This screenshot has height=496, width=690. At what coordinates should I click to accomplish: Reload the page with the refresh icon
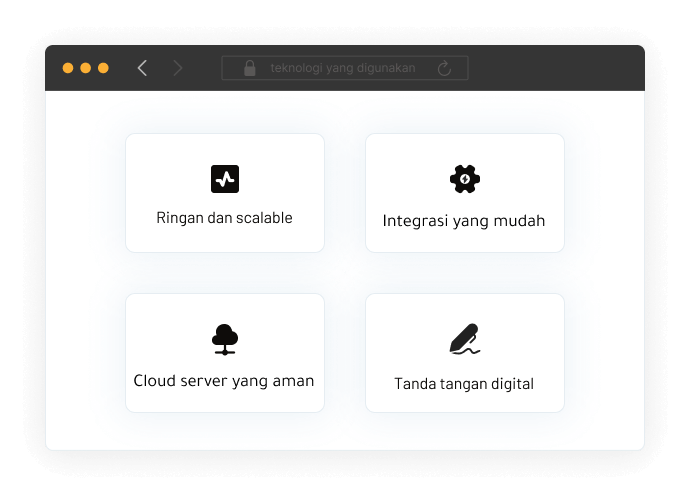[x=445, y=68]
